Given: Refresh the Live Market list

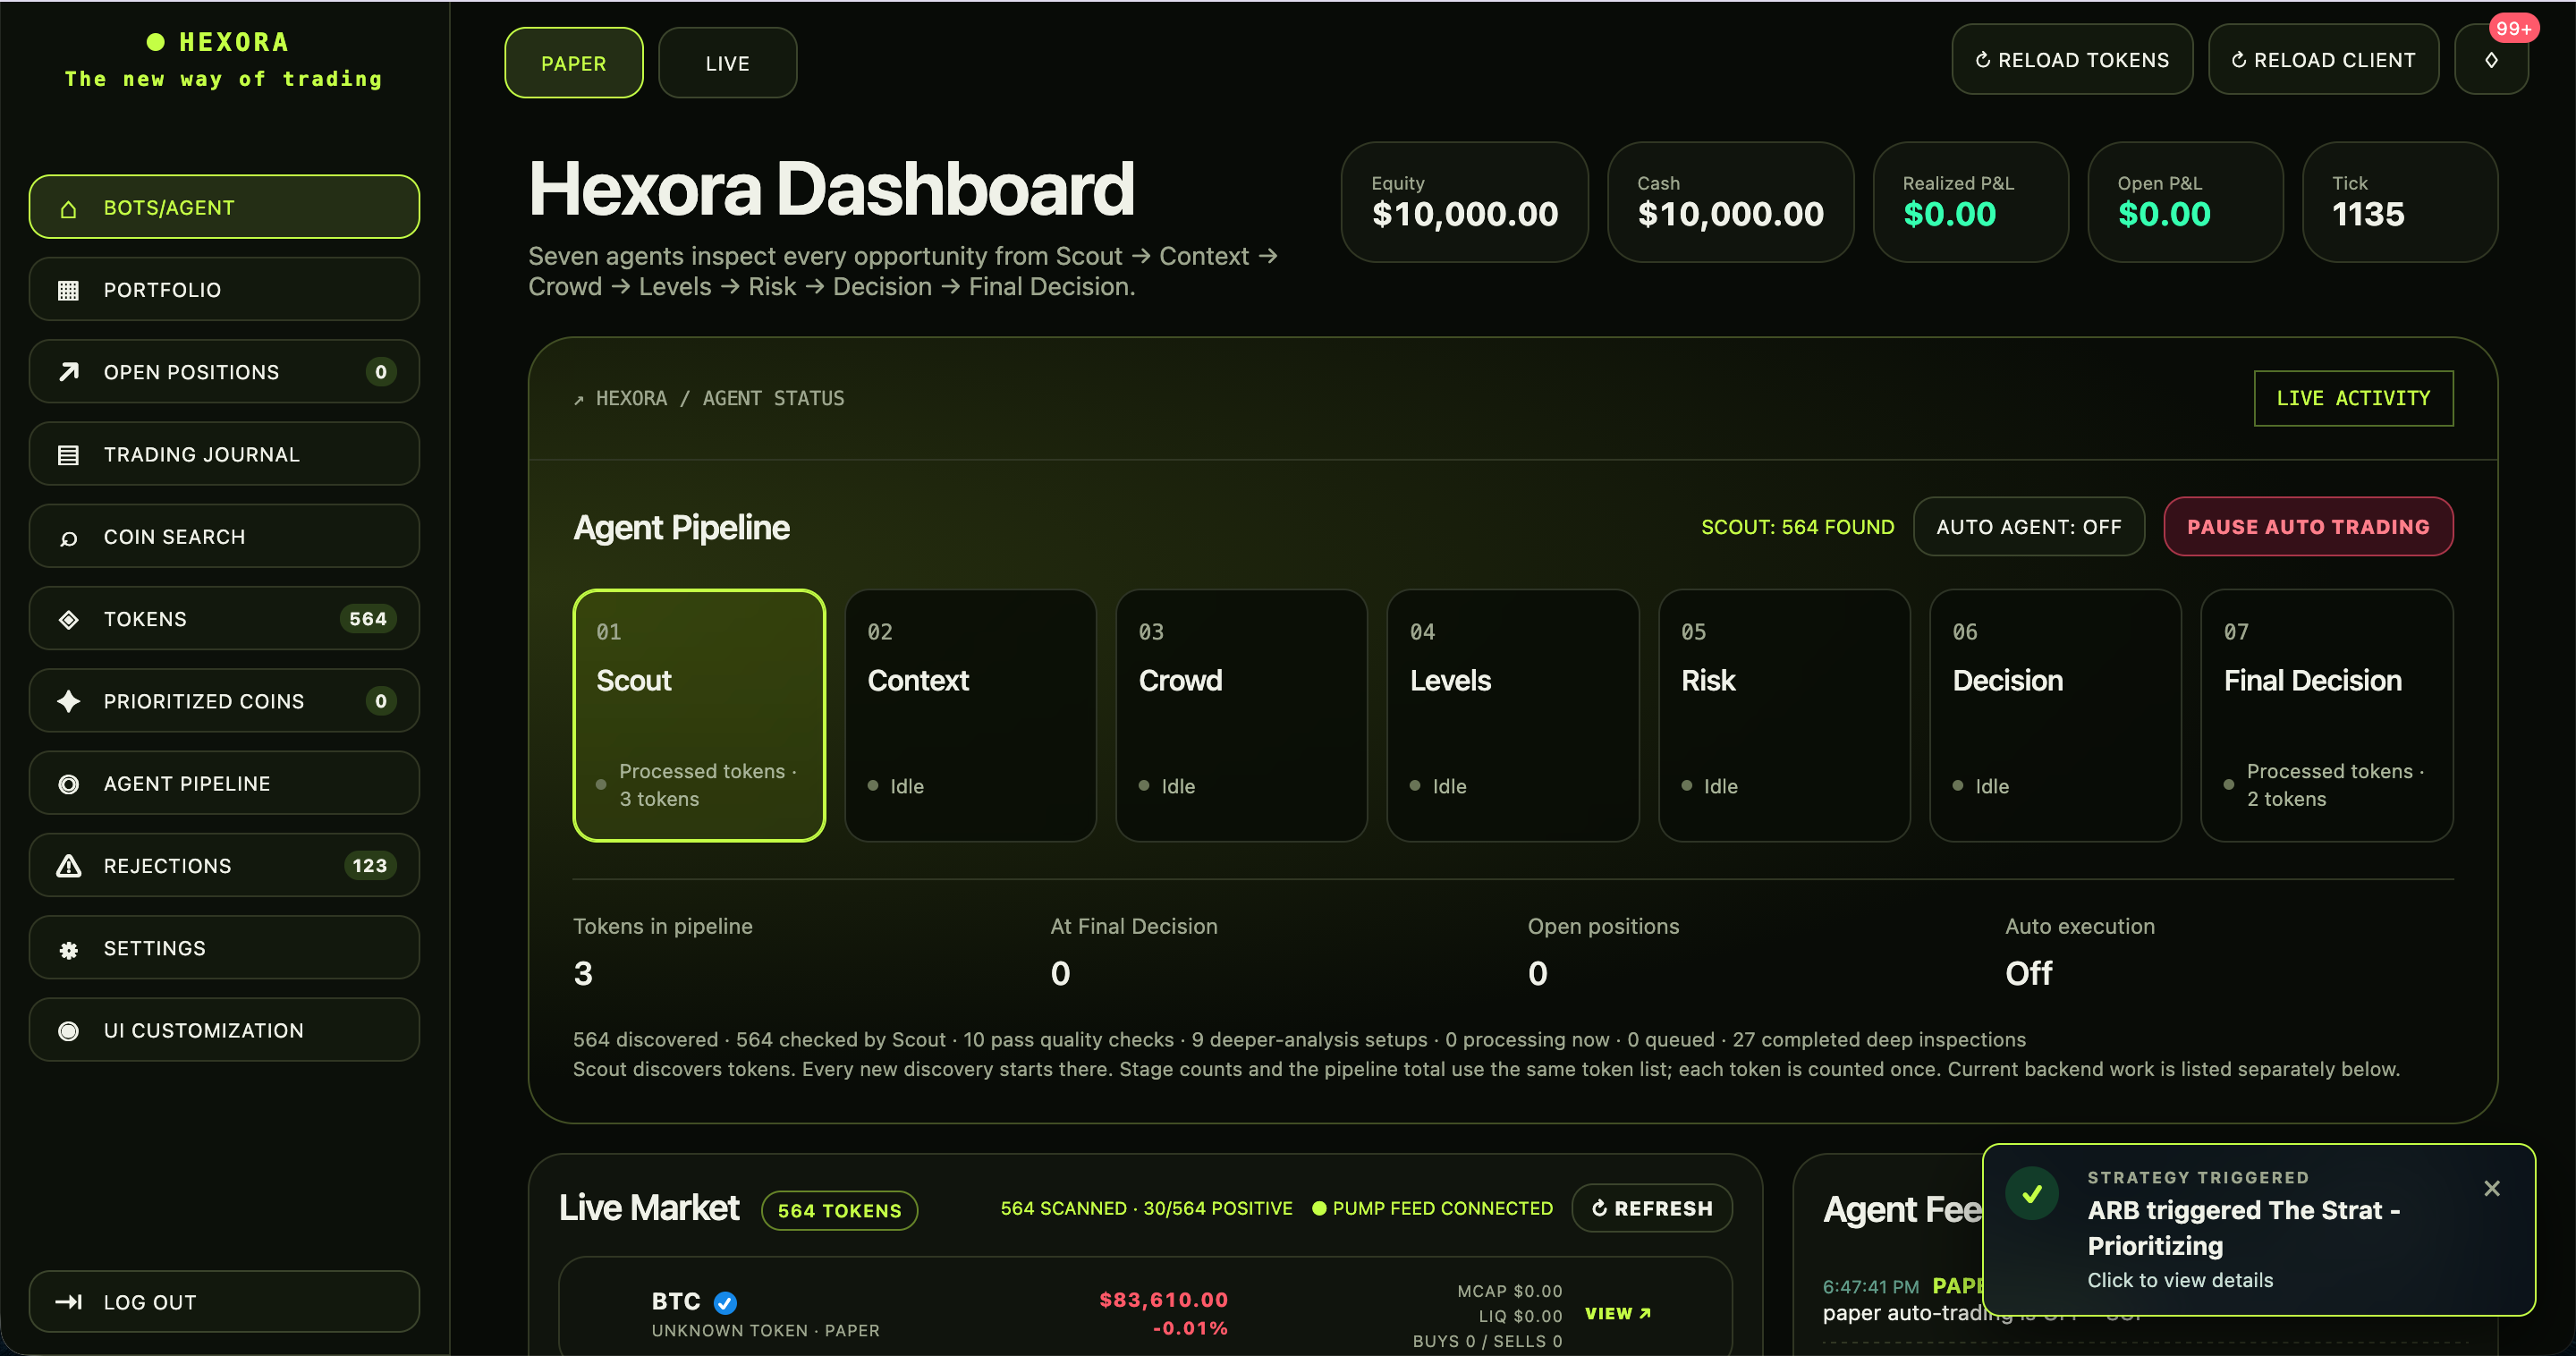Looking at the screenshot, I should tap(1651, 1208).
